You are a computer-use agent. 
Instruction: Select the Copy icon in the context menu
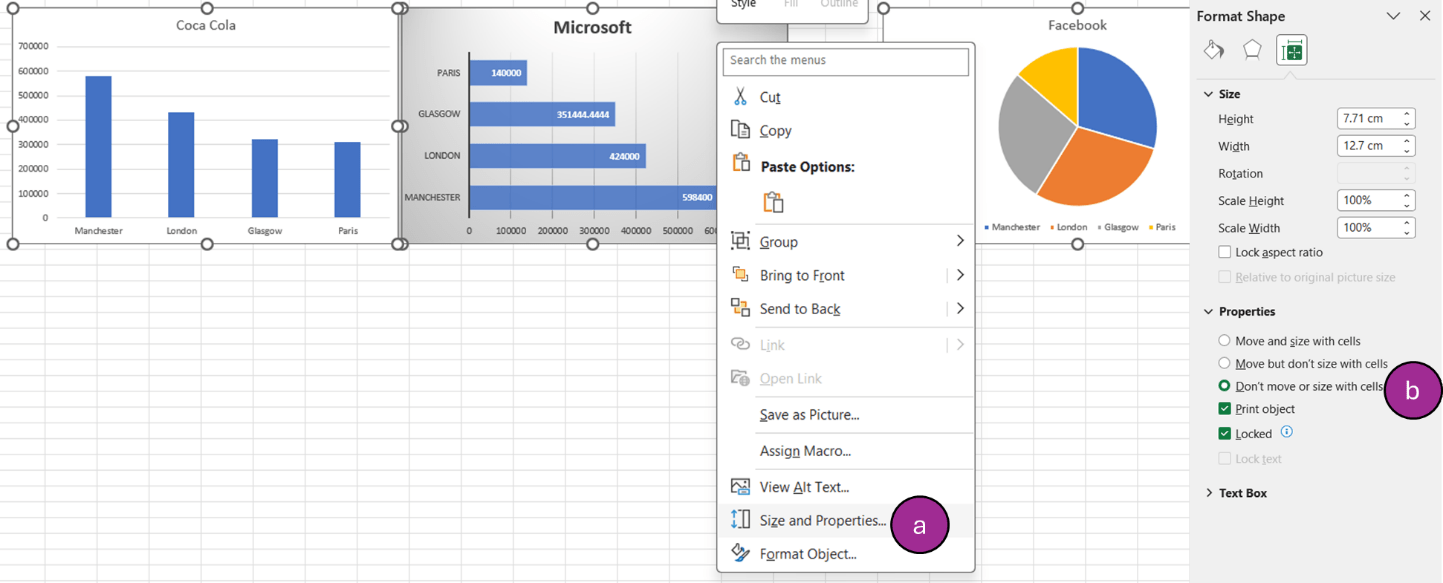[740, 130]
